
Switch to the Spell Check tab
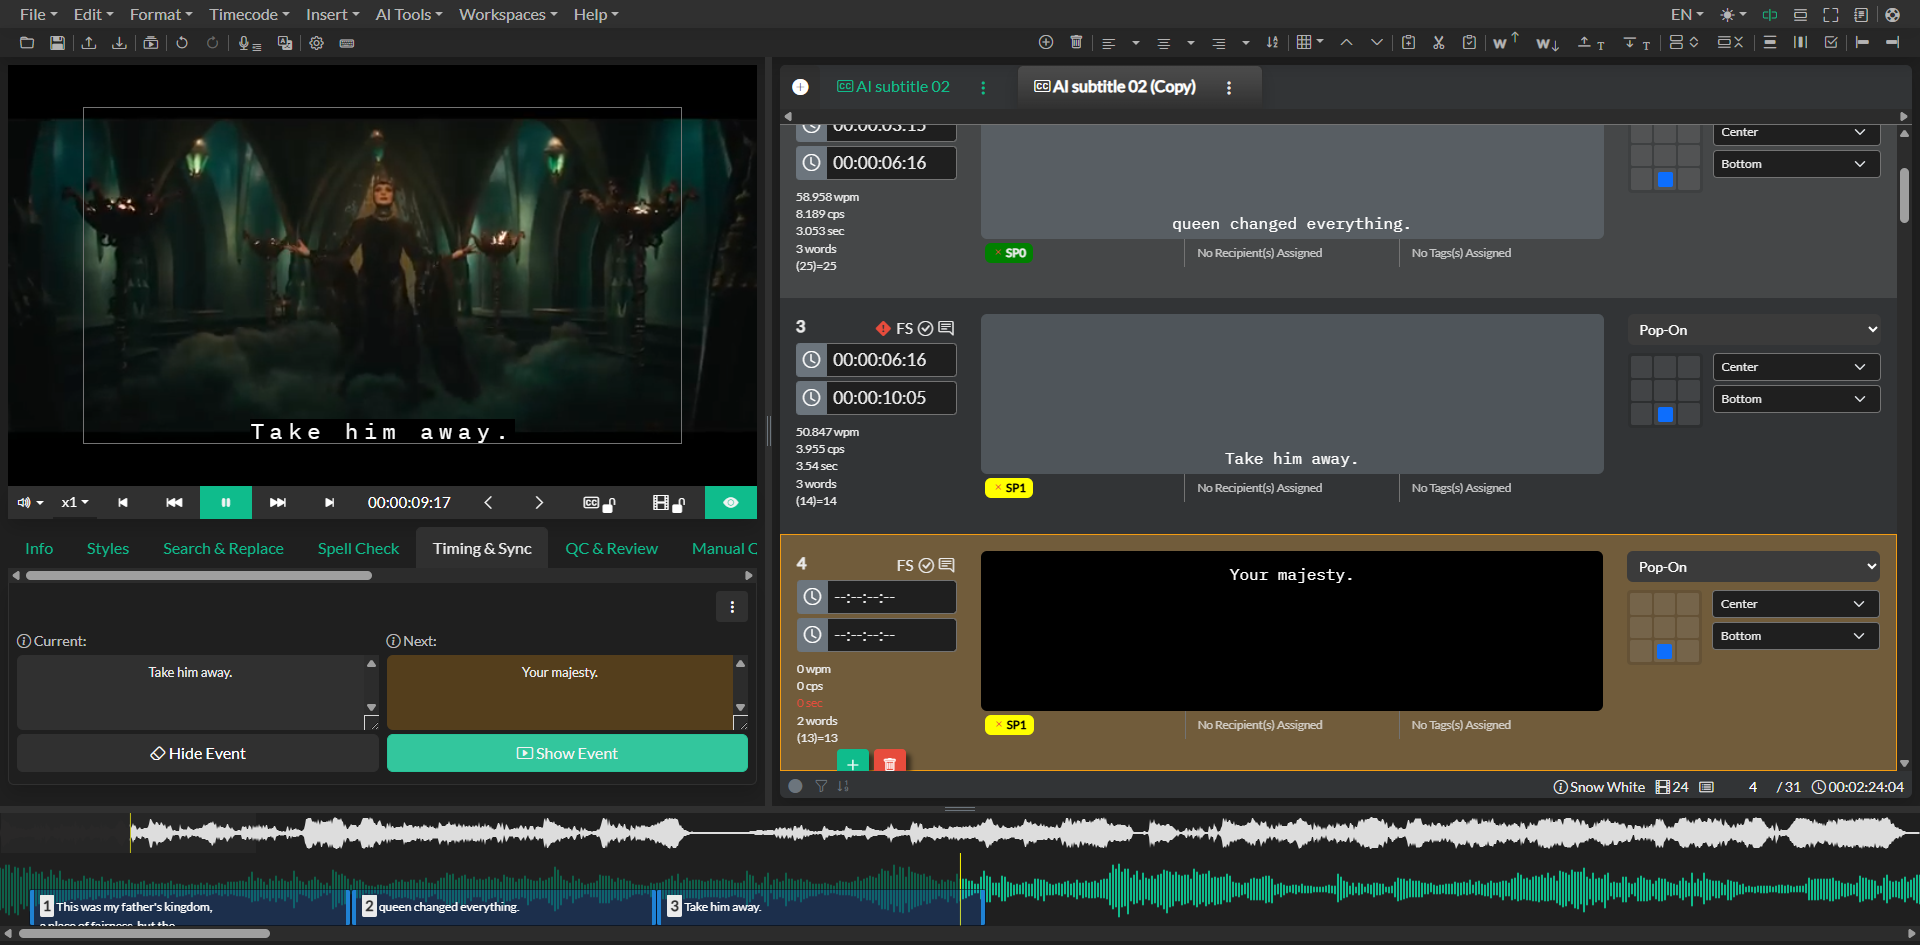click(358, 548)
